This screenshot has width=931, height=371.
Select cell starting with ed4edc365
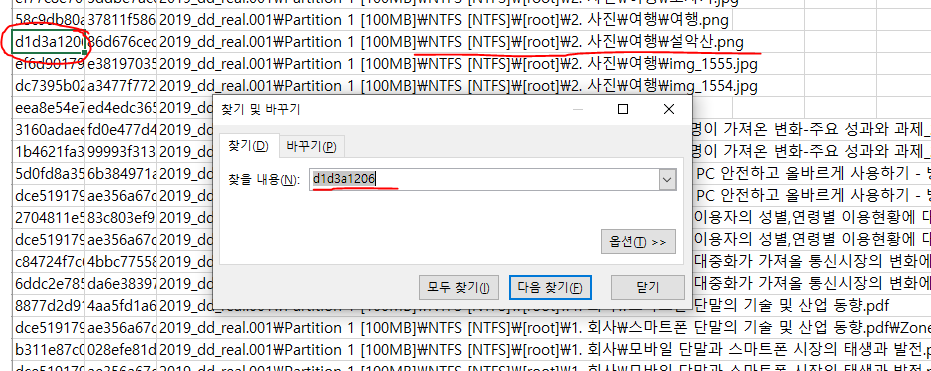point(122,108)
